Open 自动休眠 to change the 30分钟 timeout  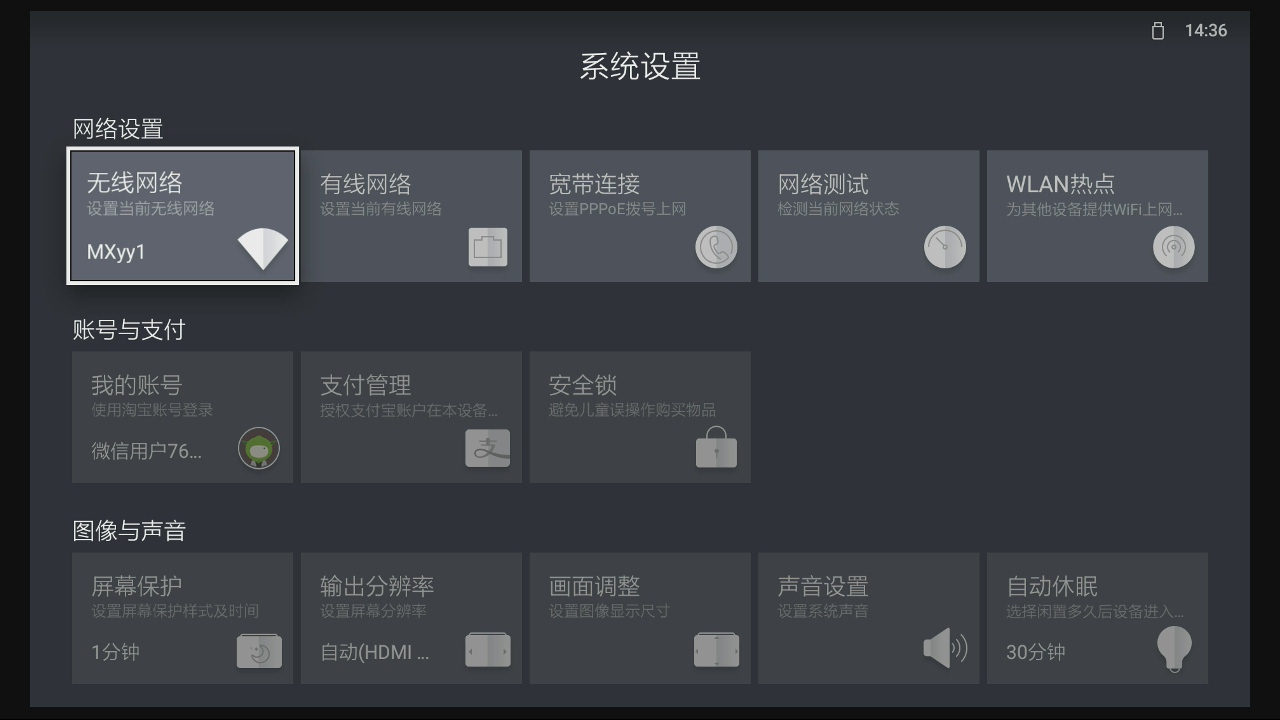click(x=1097, y=617)
